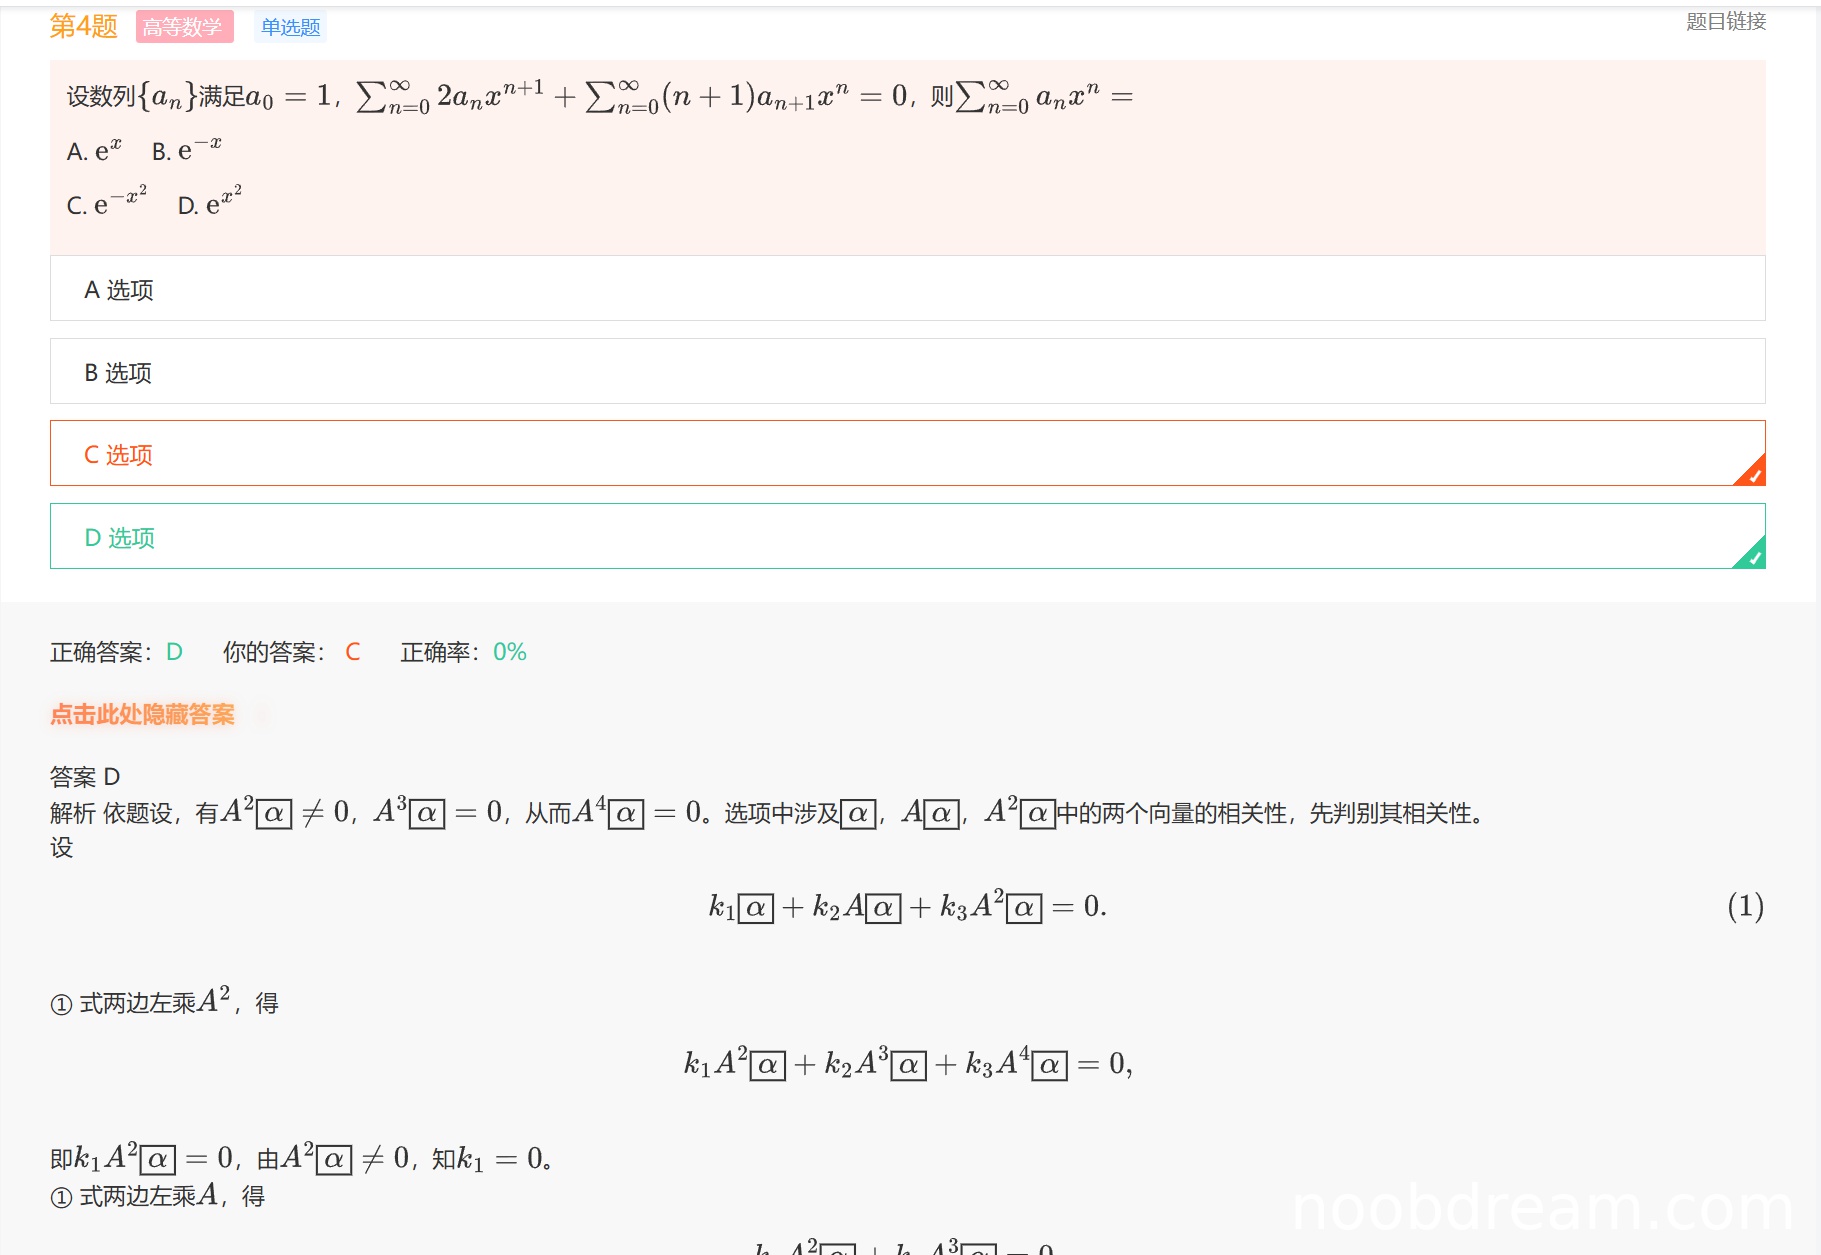Click orange checkmark corner icon on option C

[x=1753, y=473]
